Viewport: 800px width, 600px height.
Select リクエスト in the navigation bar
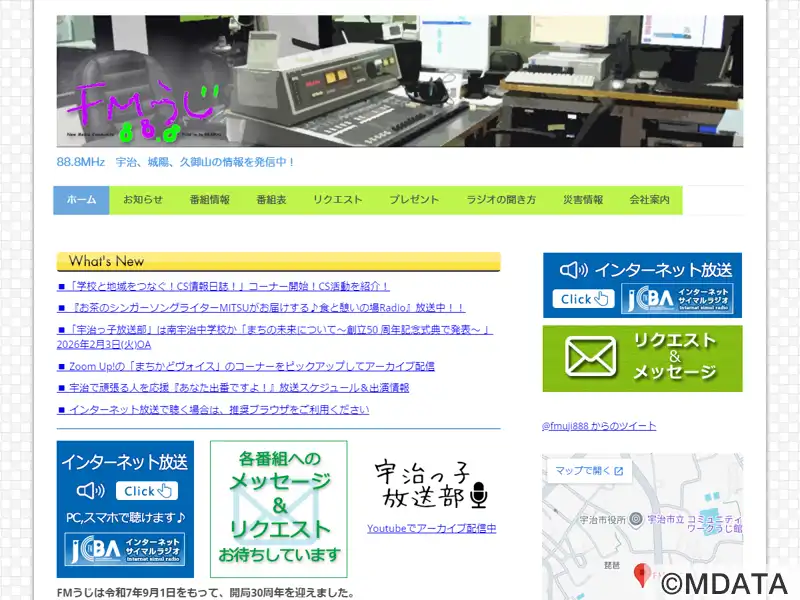pyautogui.click(x=338, y=200)
